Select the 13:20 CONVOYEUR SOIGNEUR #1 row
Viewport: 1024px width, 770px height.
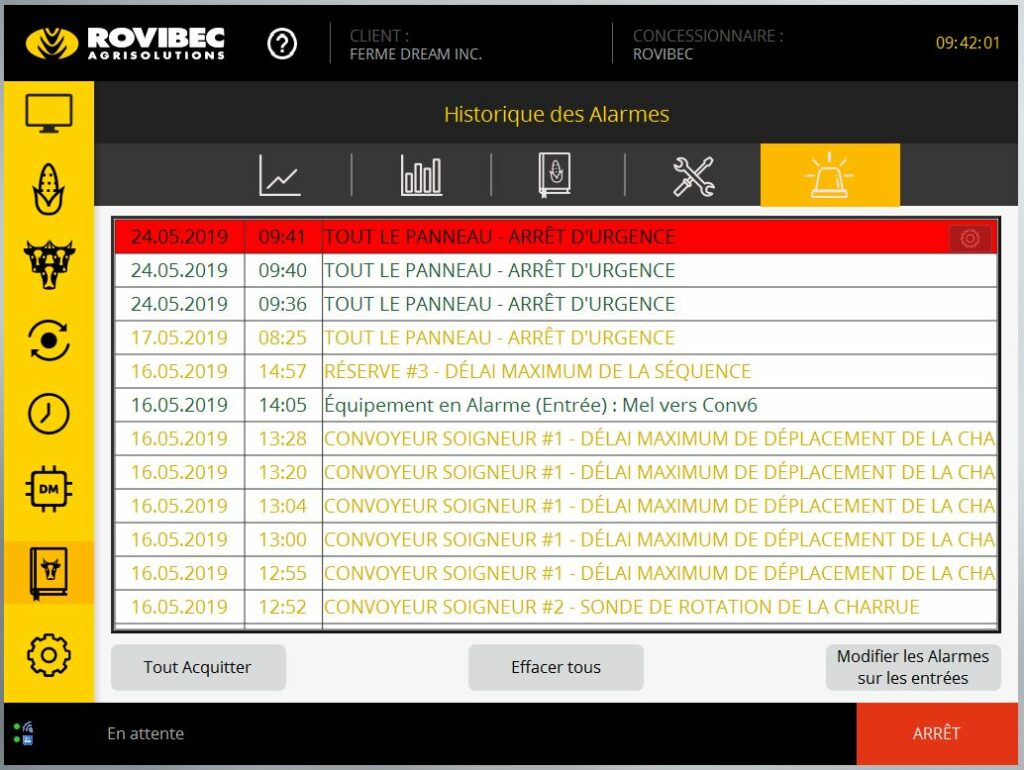pos(556,472)
